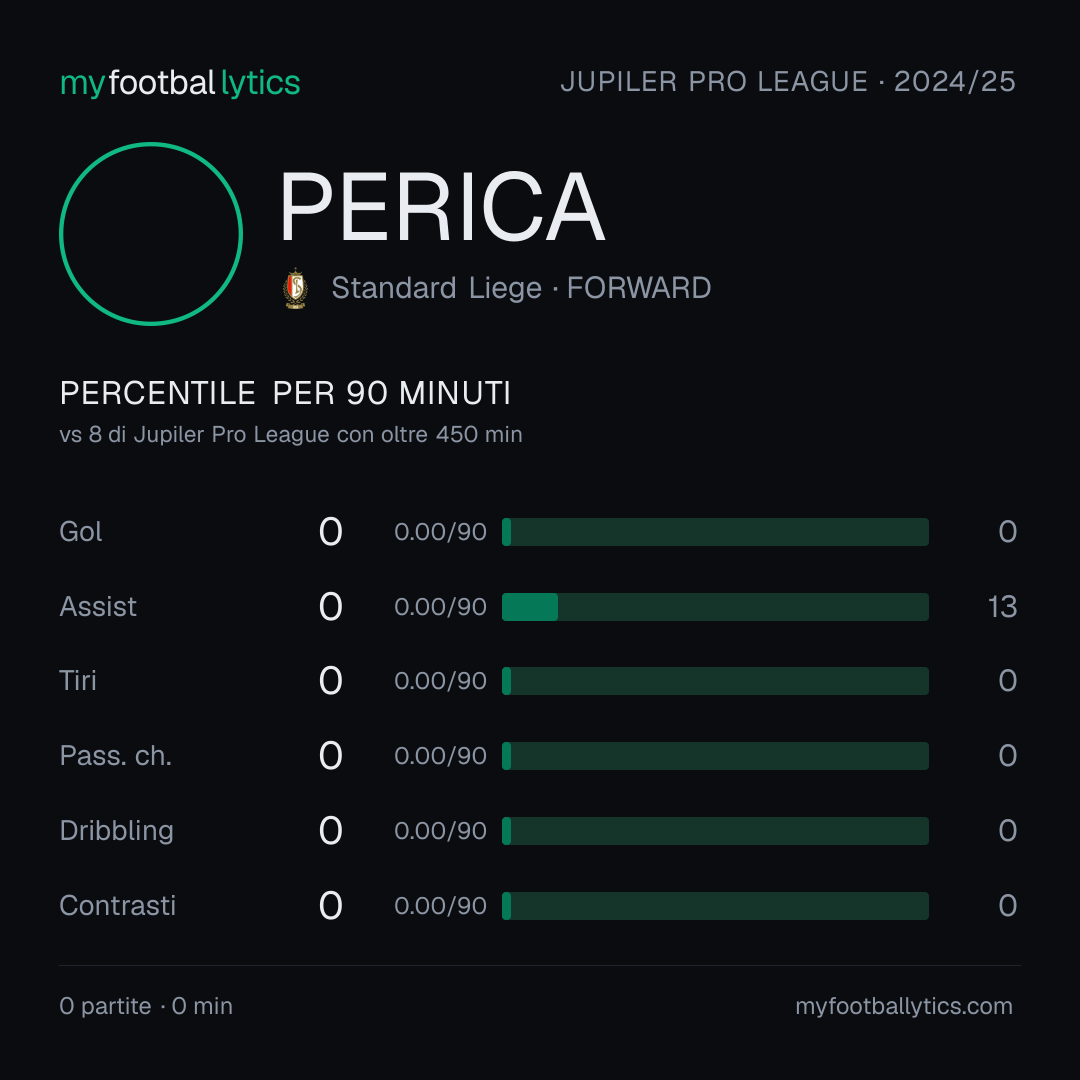Image resolution: width=1080 pixels, height=1080 pixels.
Task: Click the Contrasti percentile bar
Action: click(715, 906)
